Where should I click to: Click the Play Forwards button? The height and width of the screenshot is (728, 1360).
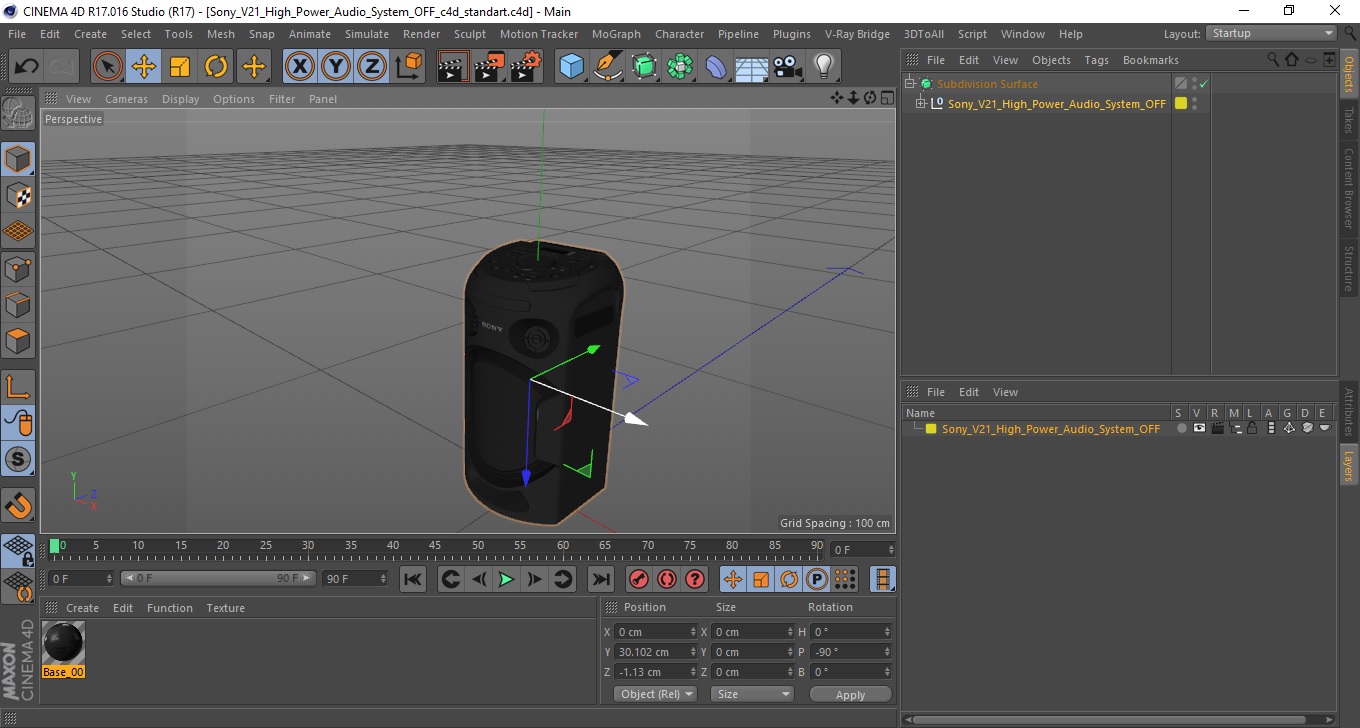[x=507, y=579]
